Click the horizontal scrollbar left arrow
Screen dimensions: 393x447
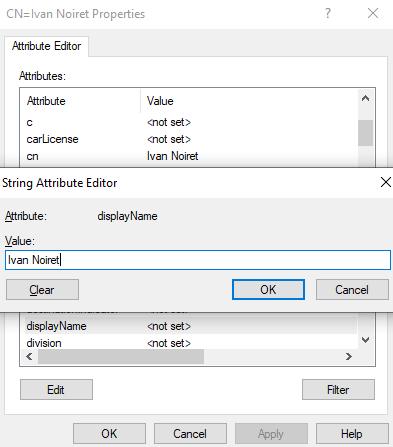(x=29, y=357)
